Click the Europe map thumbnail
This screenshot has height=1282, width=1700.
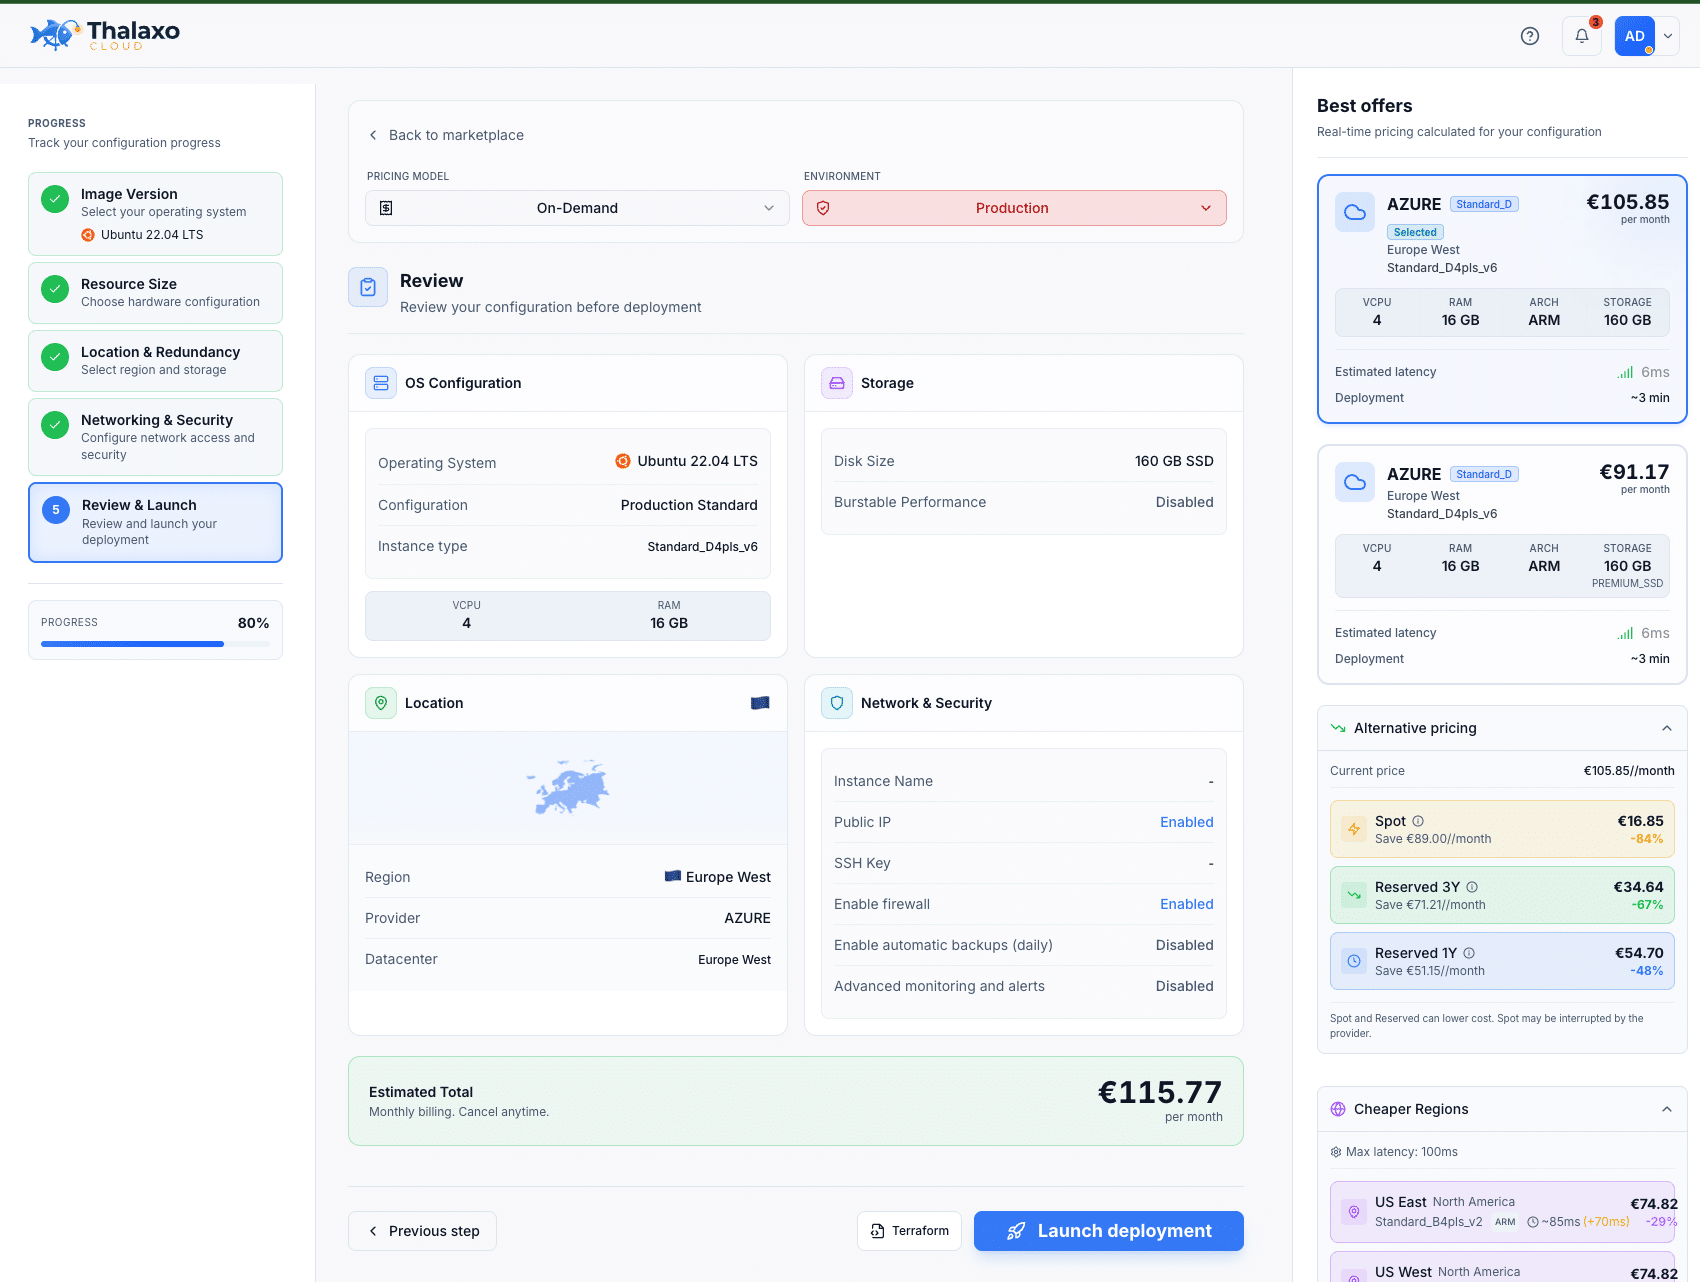point(568,788)
